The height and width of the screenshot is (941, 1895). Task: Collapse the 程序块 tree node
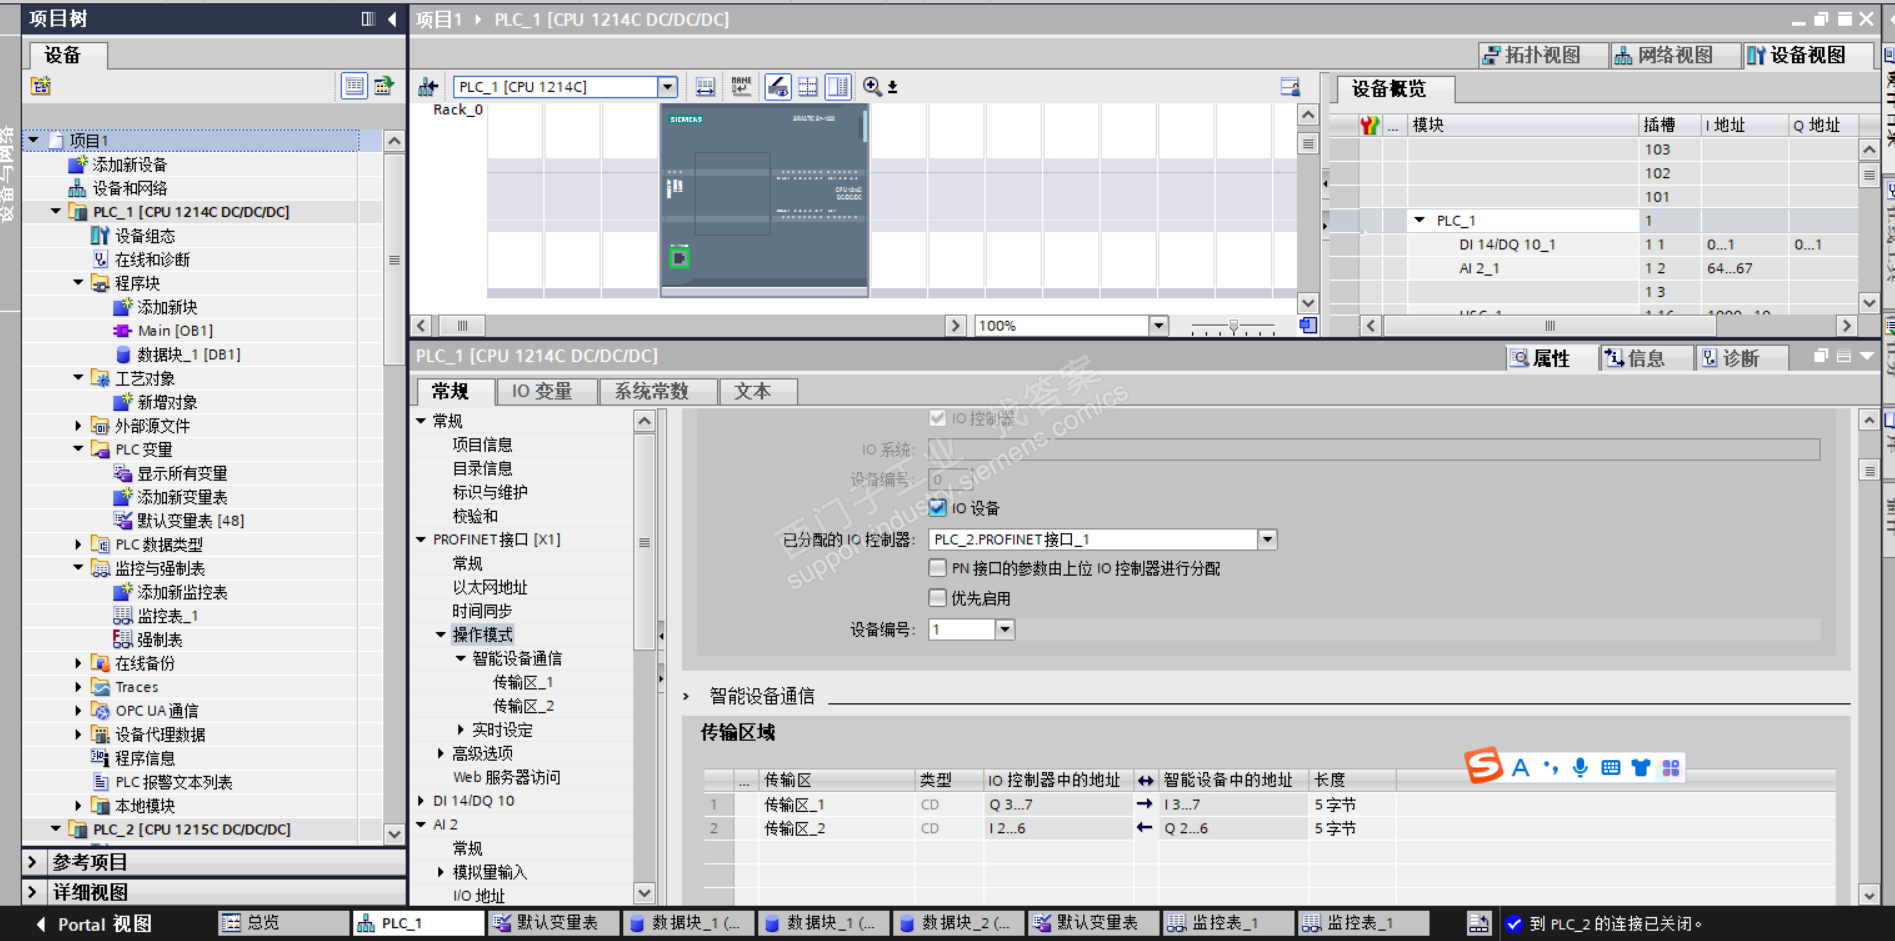(78, 283)
